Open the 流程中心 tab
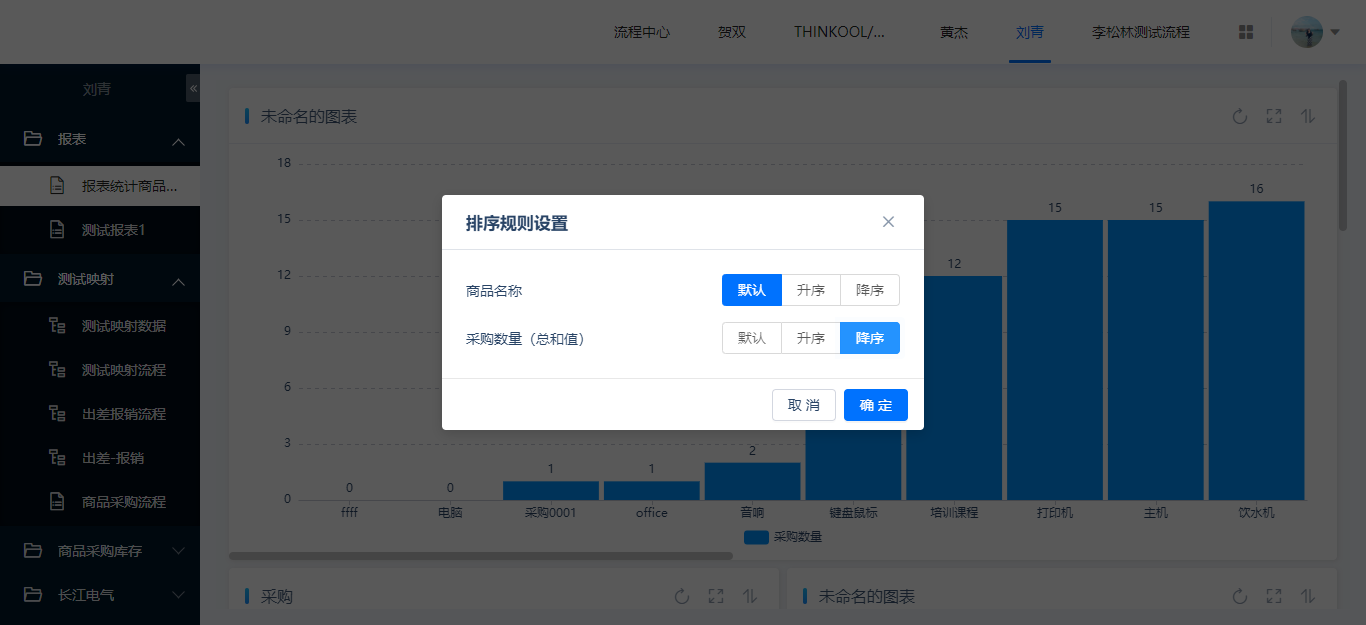This screenshot has height=625, width=1366. pyautogui.click(x=642, y=32)
